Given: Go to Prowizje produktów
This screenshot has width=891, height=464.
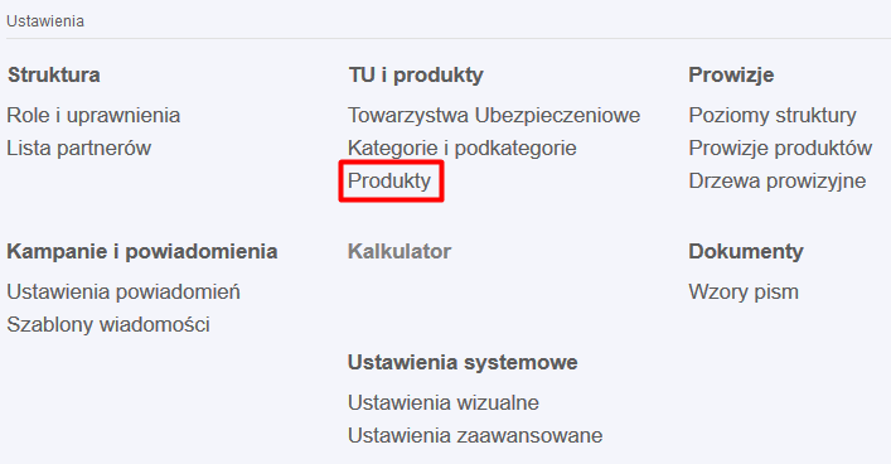Looking at the screenshot, I should click(780, 148).
